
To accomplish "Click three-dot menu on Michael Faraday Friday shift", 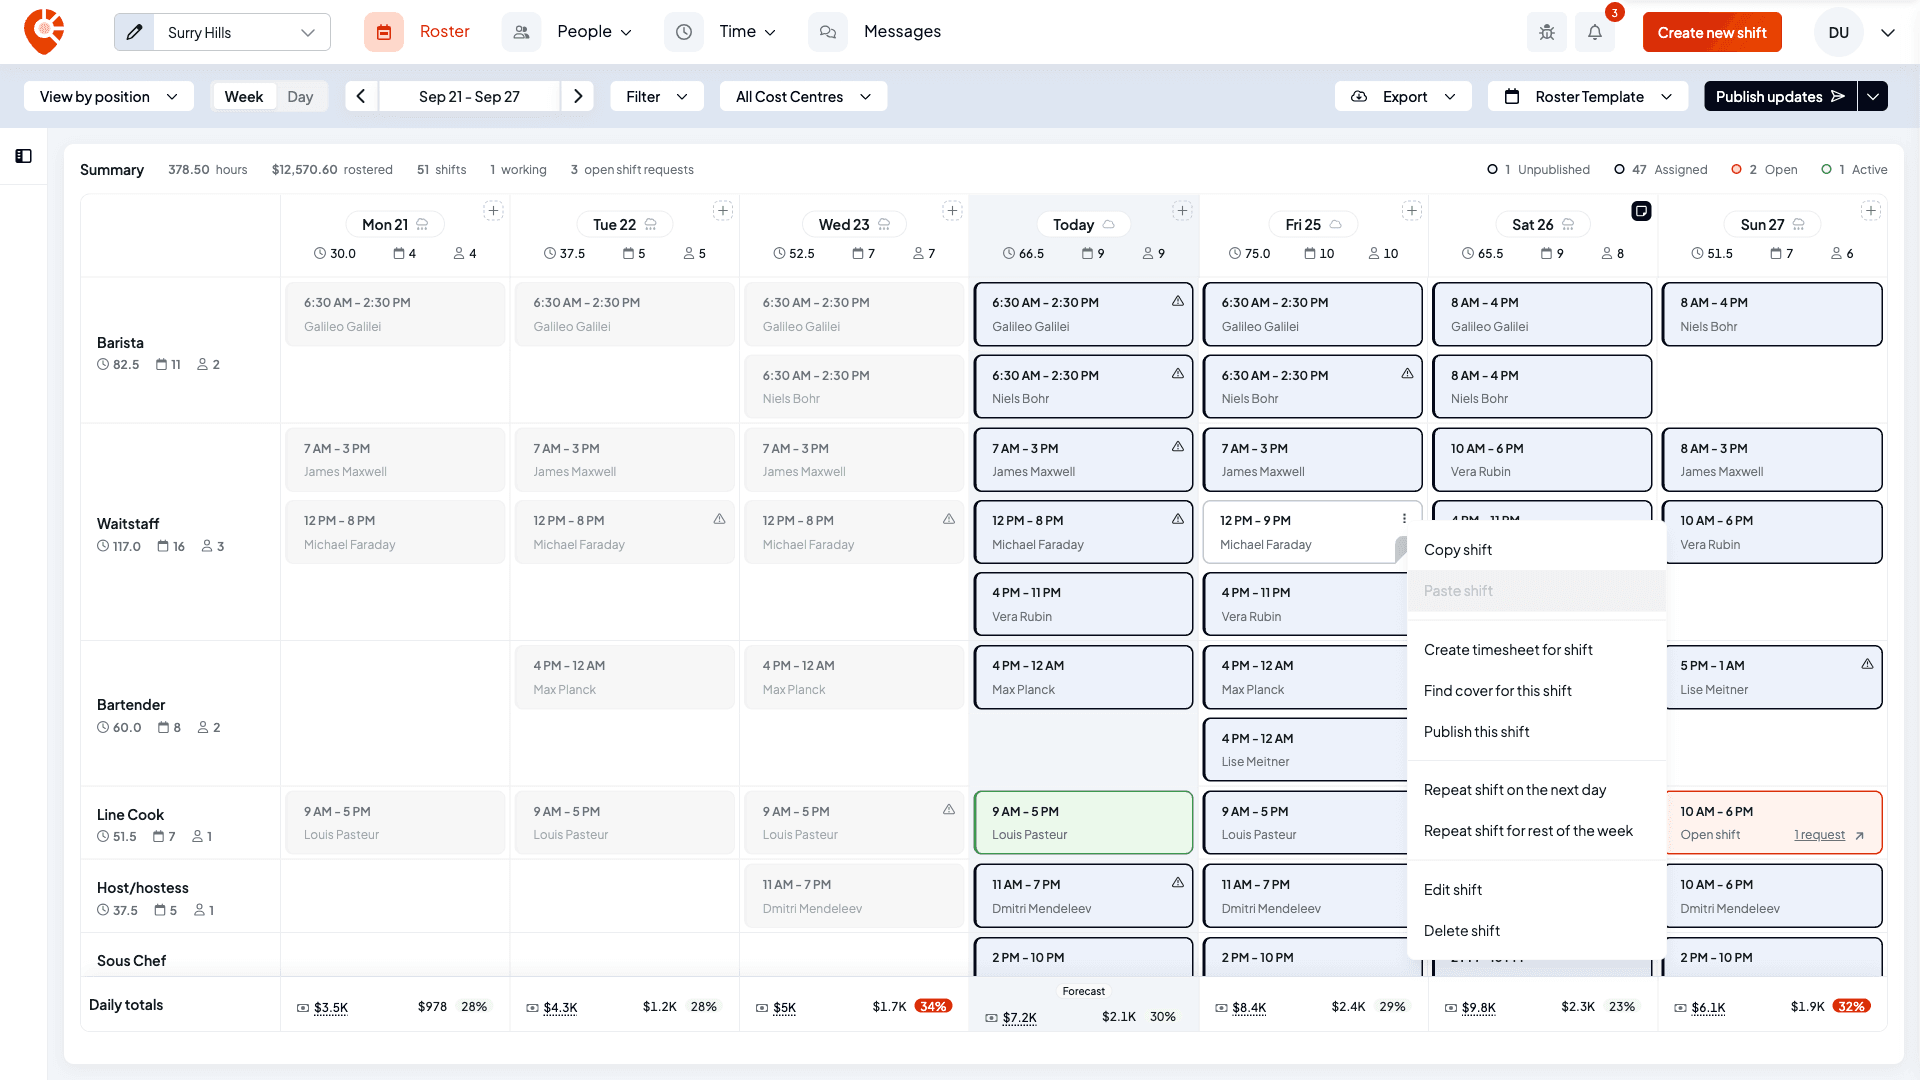I will [x=1404, y=519].
